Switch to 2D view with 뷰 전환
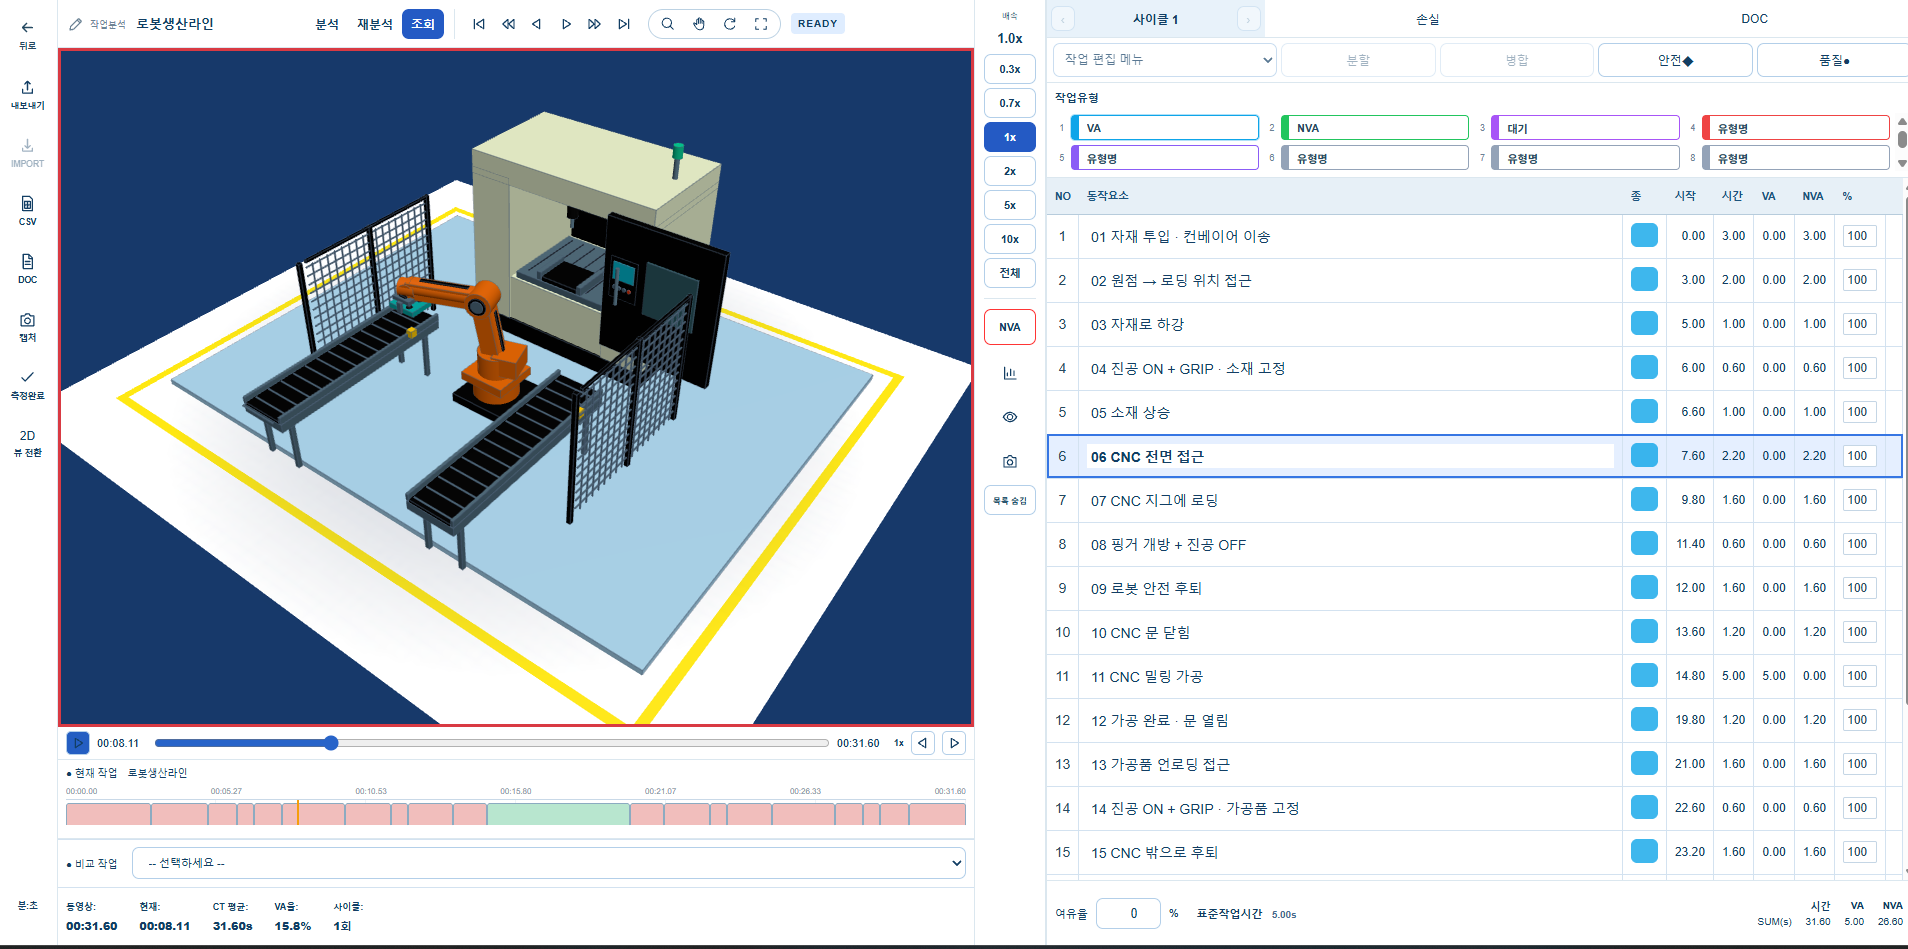The width and height of the screenshot is (1908, 949). coord(27,443)
